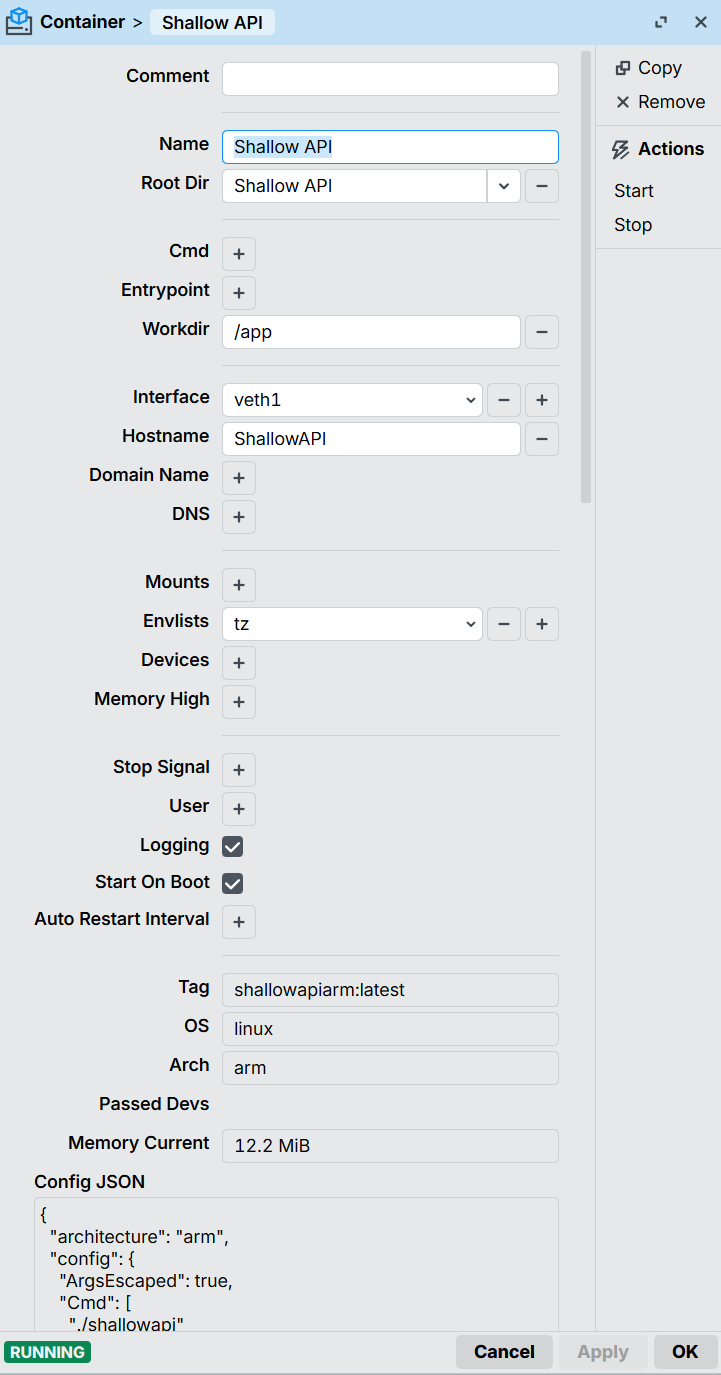Screen dimensions: 721x1375
Task: Uncheck the Start On Boot checkbox
Action: 233,883
